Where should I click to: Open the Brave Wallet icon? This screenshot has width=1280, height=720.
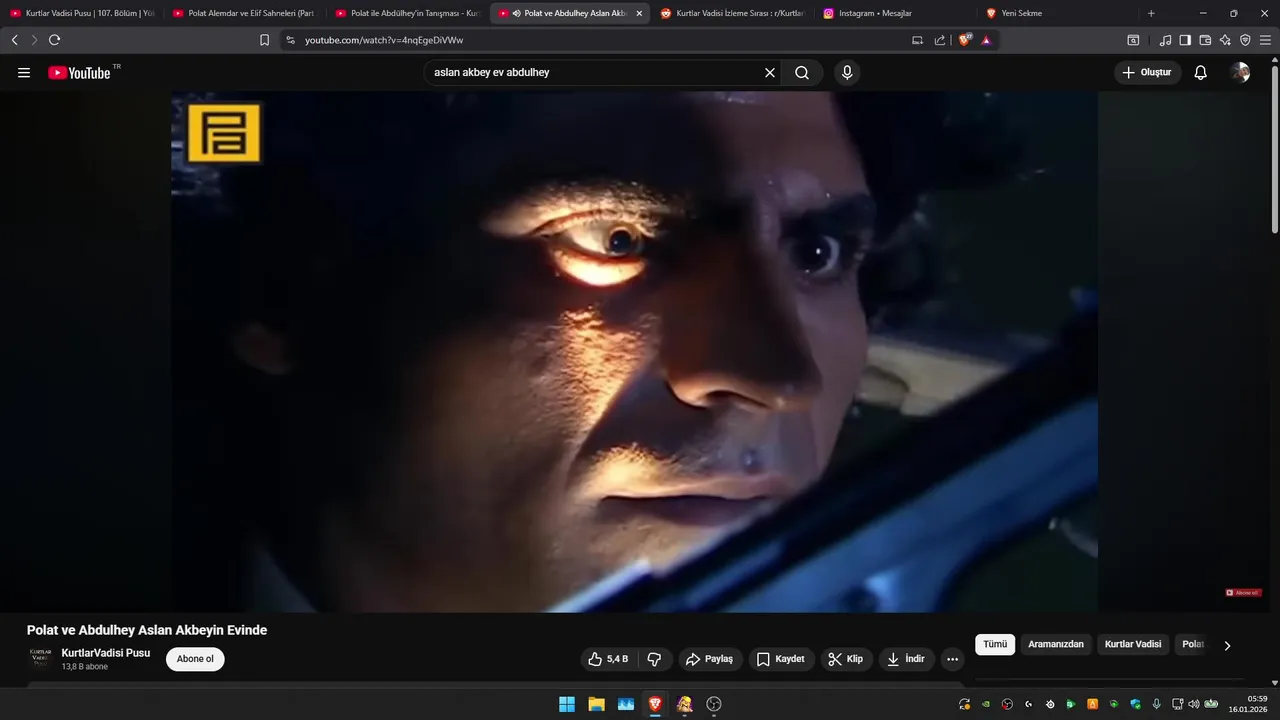tap(1205, 40)
